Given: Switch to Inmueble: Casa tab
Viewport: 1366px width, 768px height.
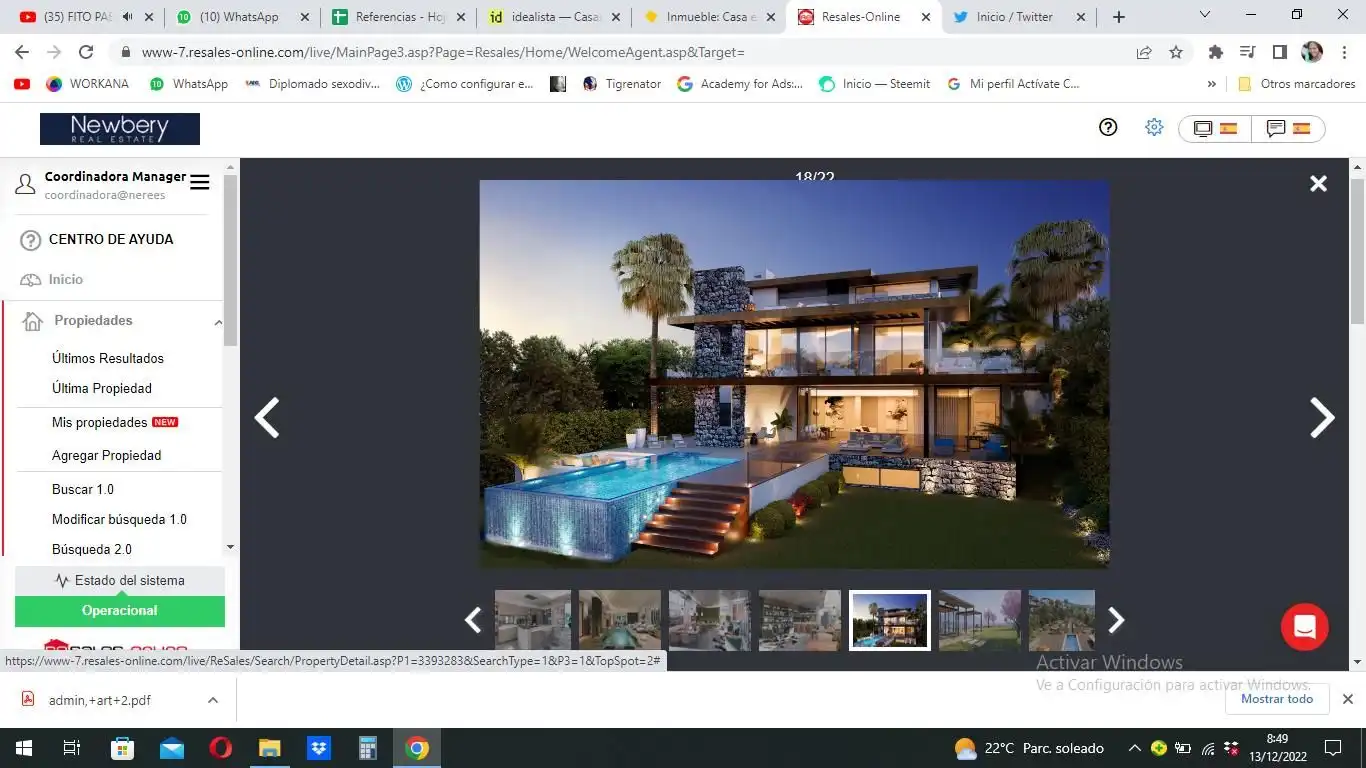Looking at the screenshot, I should point(711,17).
